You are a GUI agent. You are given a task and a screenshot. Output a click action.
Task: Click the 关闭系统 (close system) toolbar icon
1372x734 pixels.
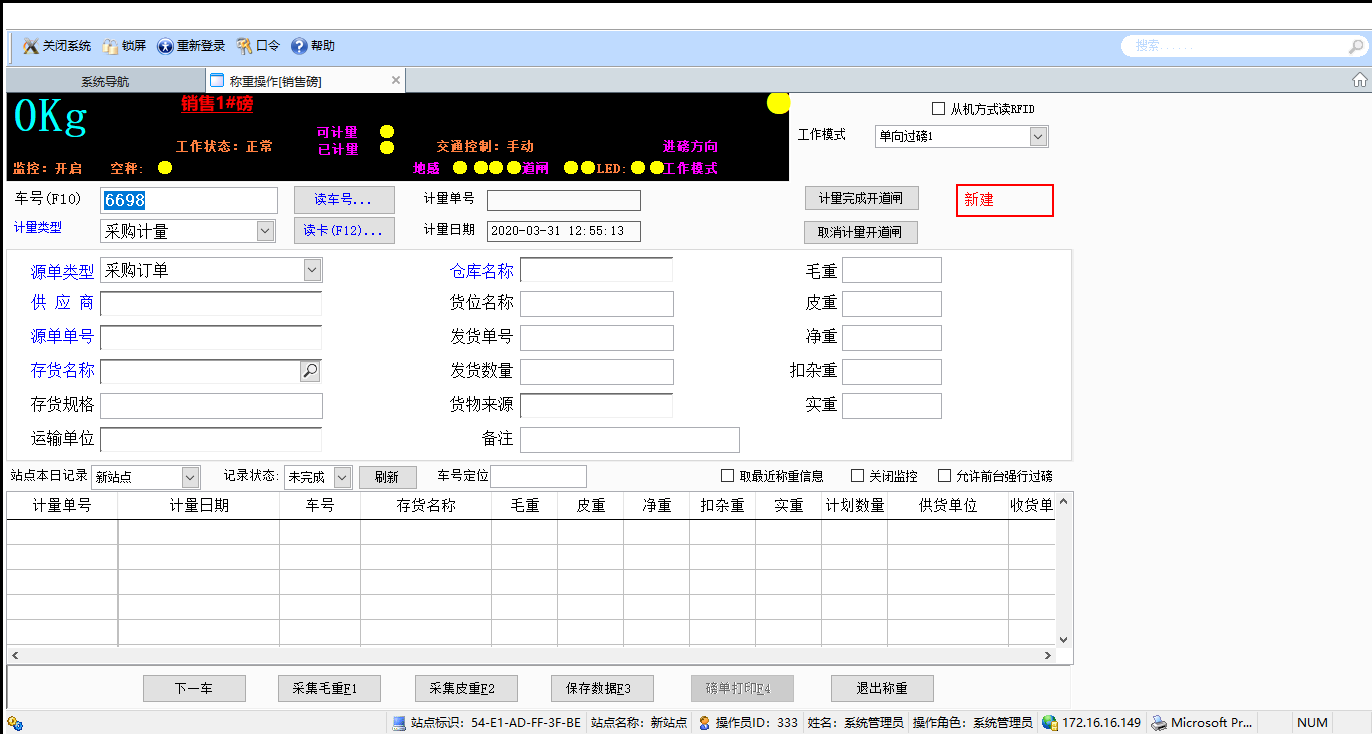(x=31, y=46)
